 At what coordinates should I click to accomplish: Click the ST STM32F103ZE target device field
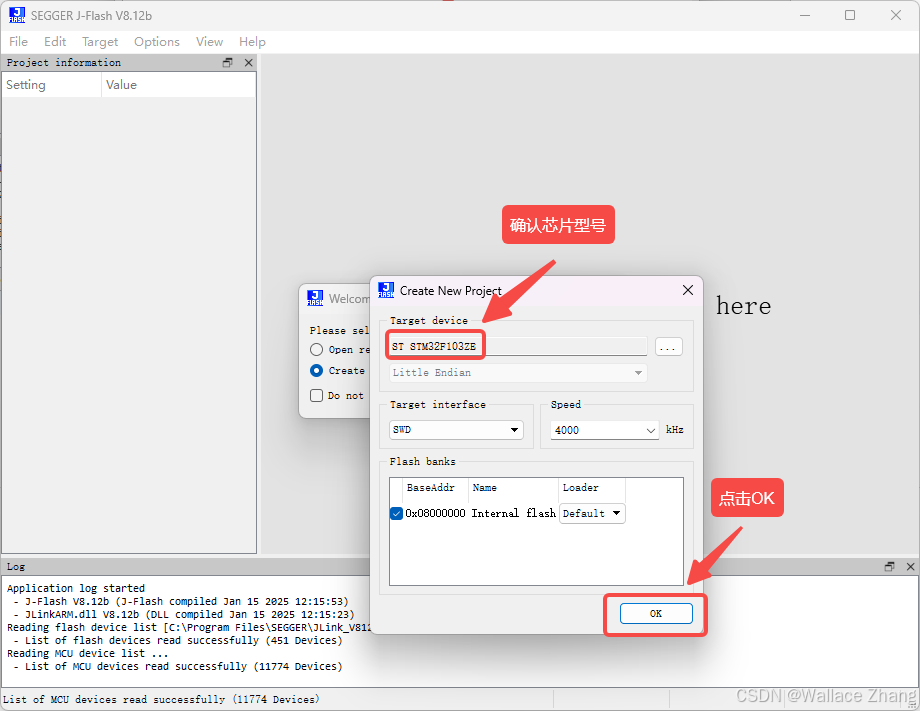click(x=518, y=346)
